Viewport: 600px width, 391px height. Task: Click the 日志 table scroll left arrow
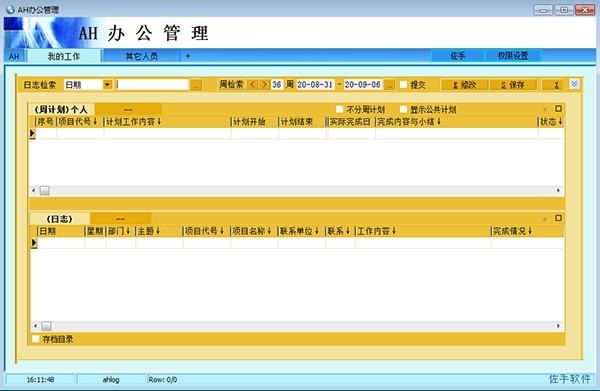click(x=35, y=326)
